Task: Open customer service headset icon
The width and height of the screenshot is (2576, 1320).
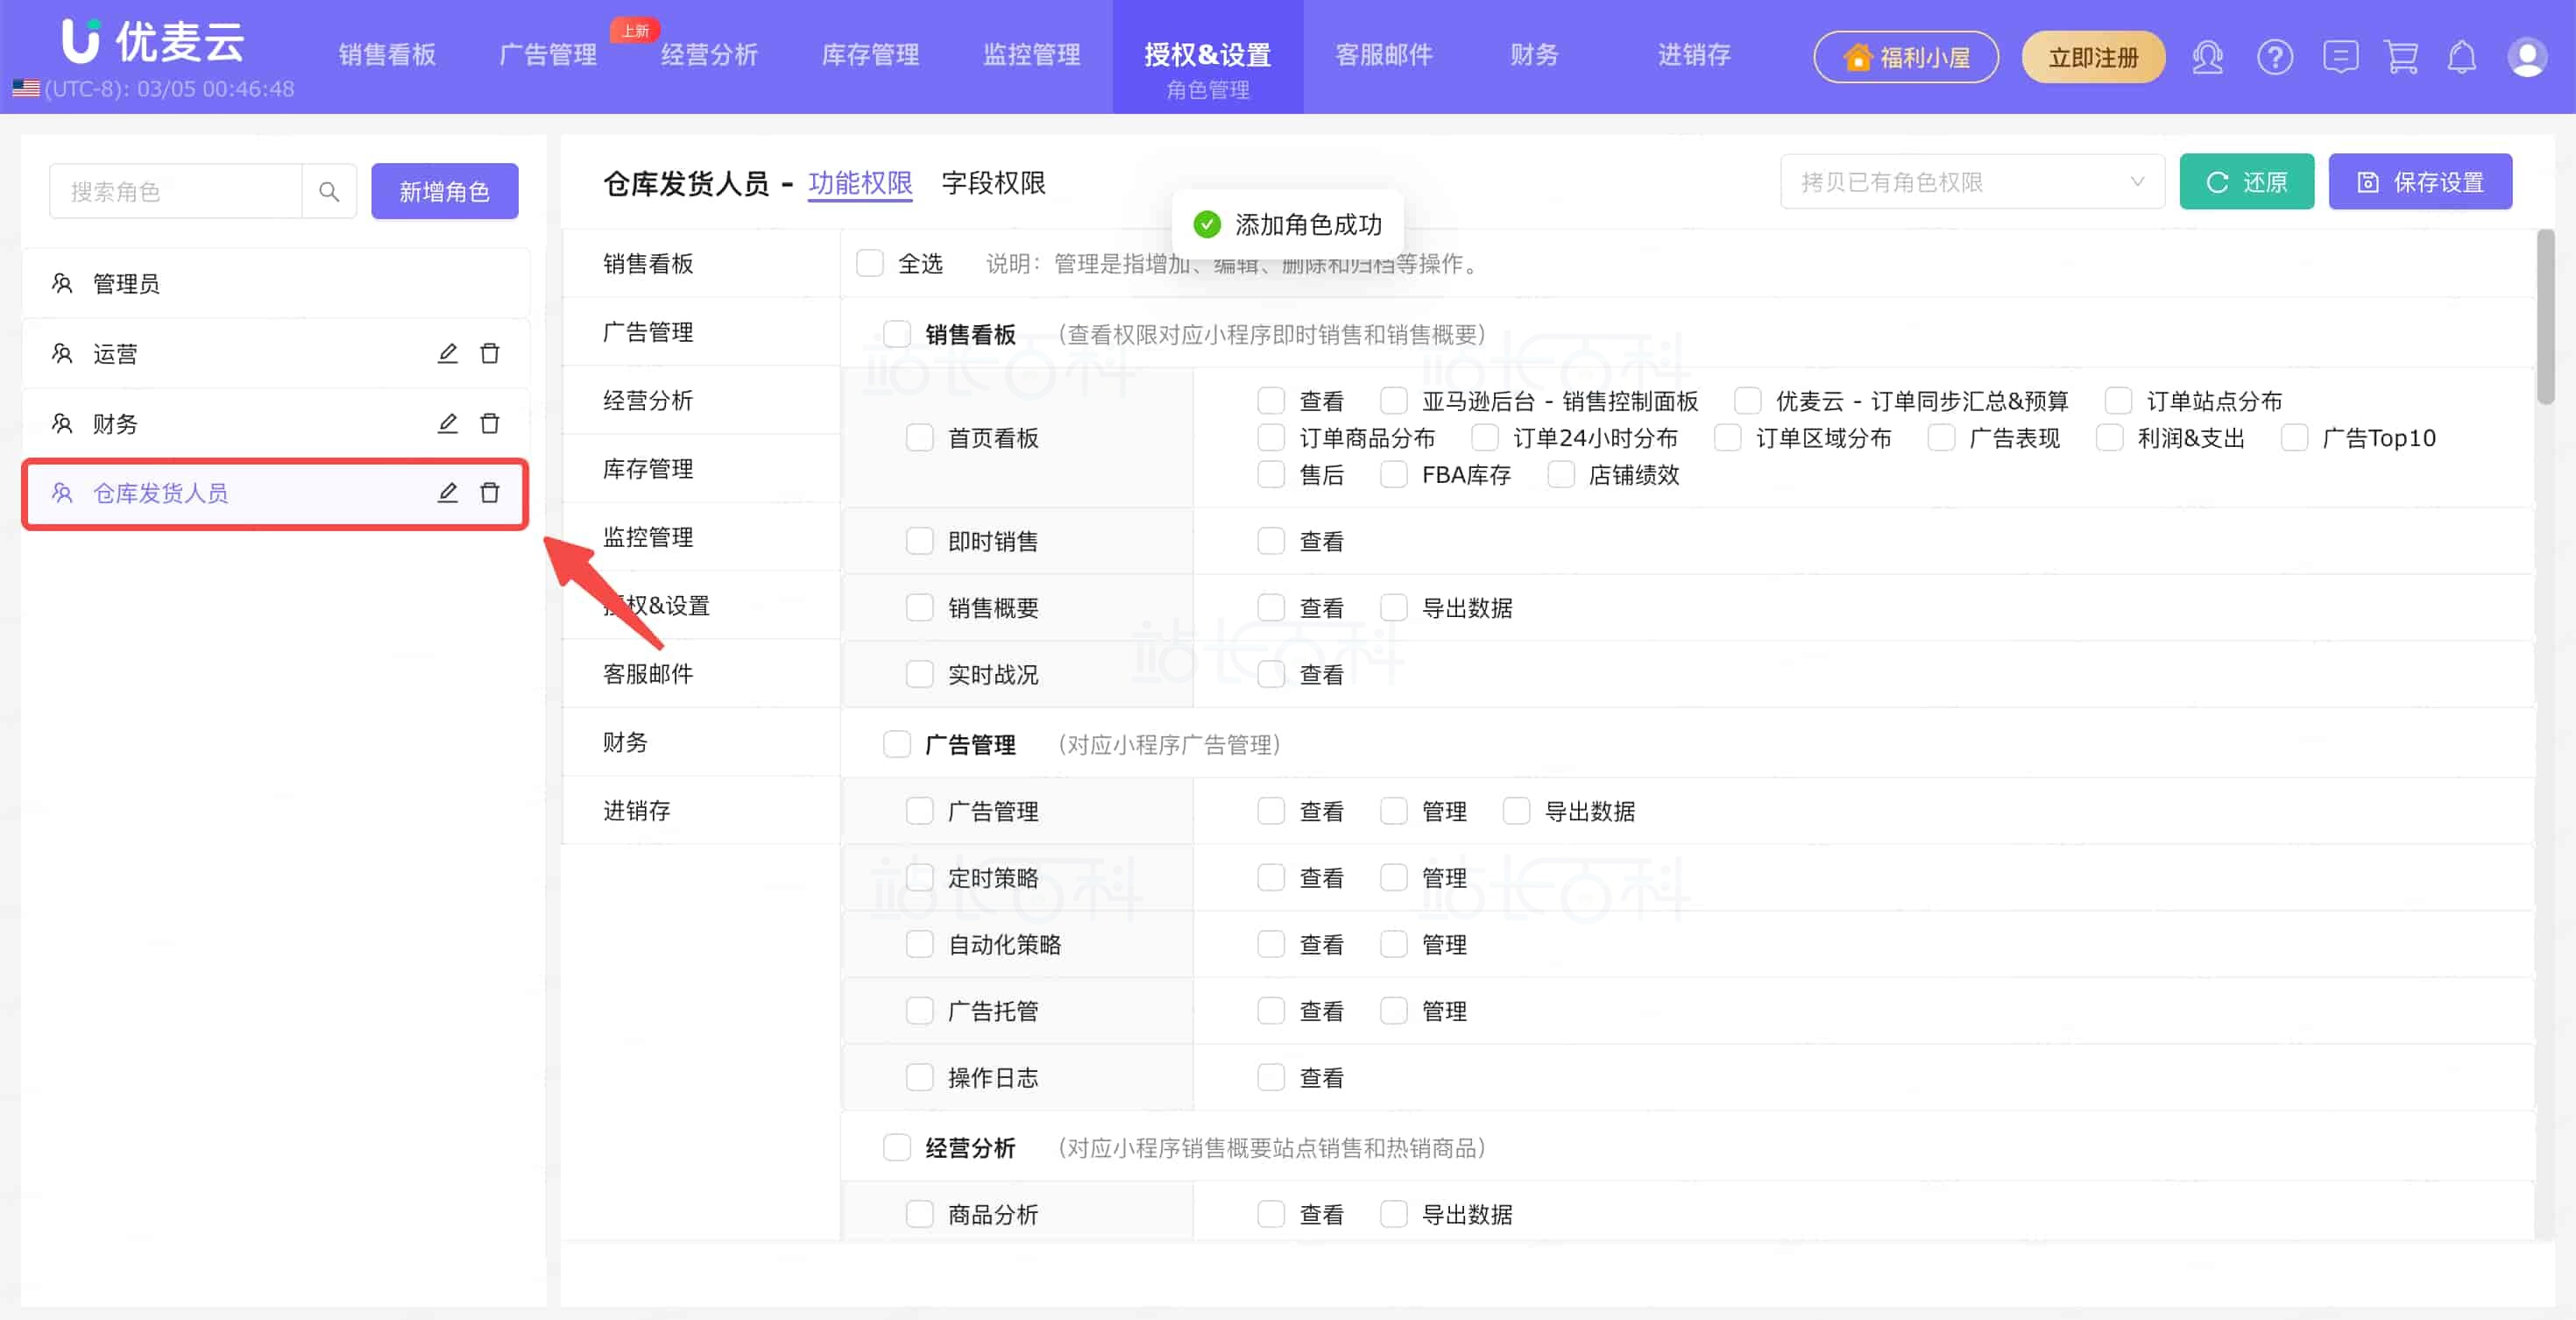Action: [2207, 57]
